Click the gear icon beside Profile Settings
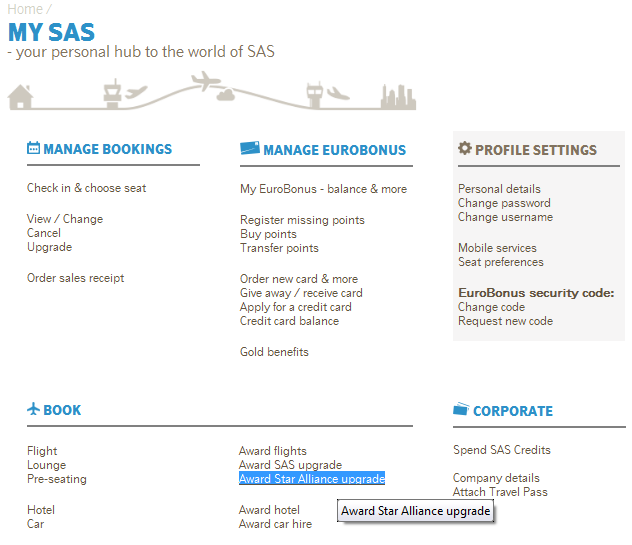This screenshot has height=545, width=632. coord(464,148)
